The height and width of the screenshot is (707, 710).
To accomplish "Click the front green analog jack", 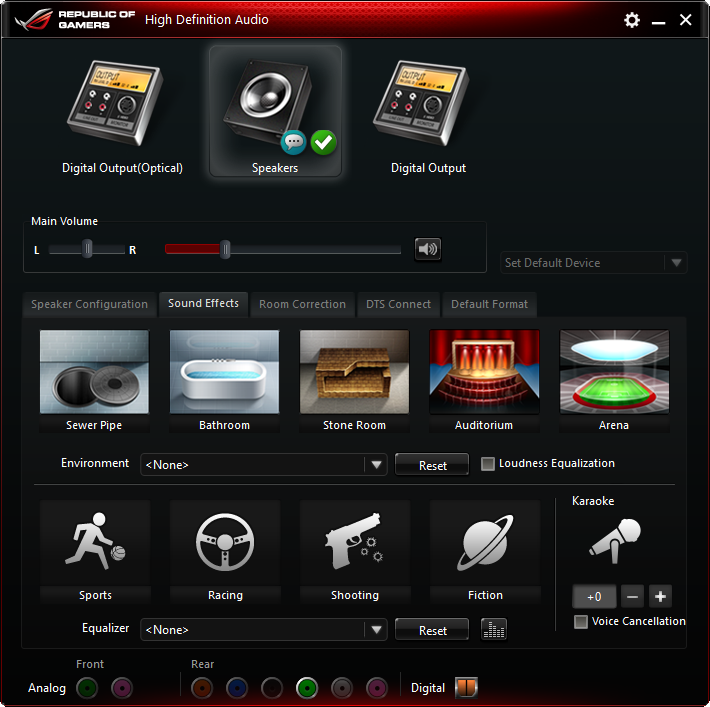I will point(87,688).
